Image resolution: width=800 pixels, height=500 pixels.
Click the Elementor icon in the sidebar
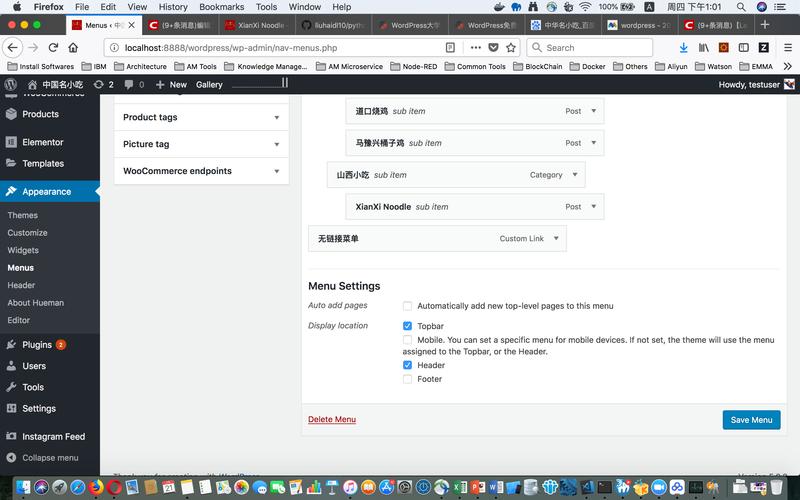pyautogui.click(x=11, y=142)
